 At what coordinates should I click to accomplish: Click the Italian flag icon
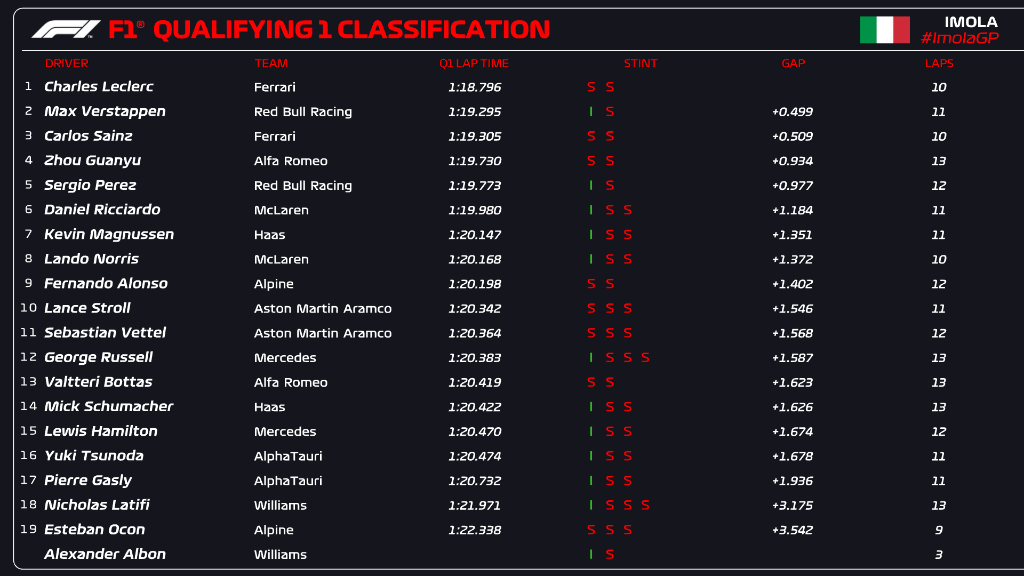pyautogui.click(x=884, y=30)
